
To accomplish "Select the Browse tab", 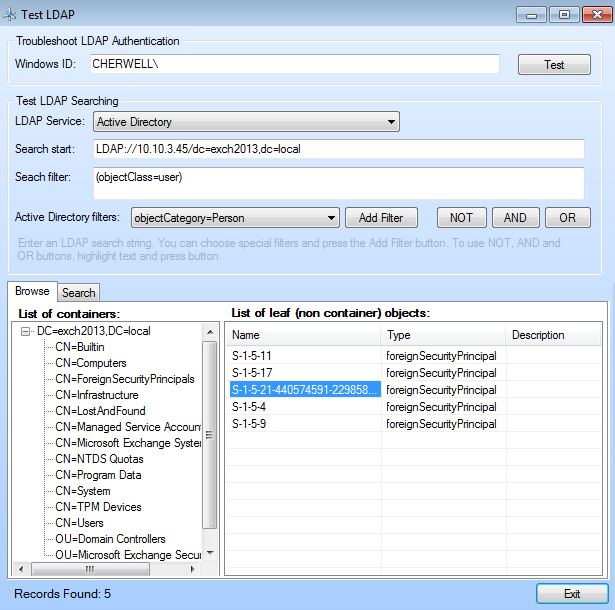I will (30, 291).
